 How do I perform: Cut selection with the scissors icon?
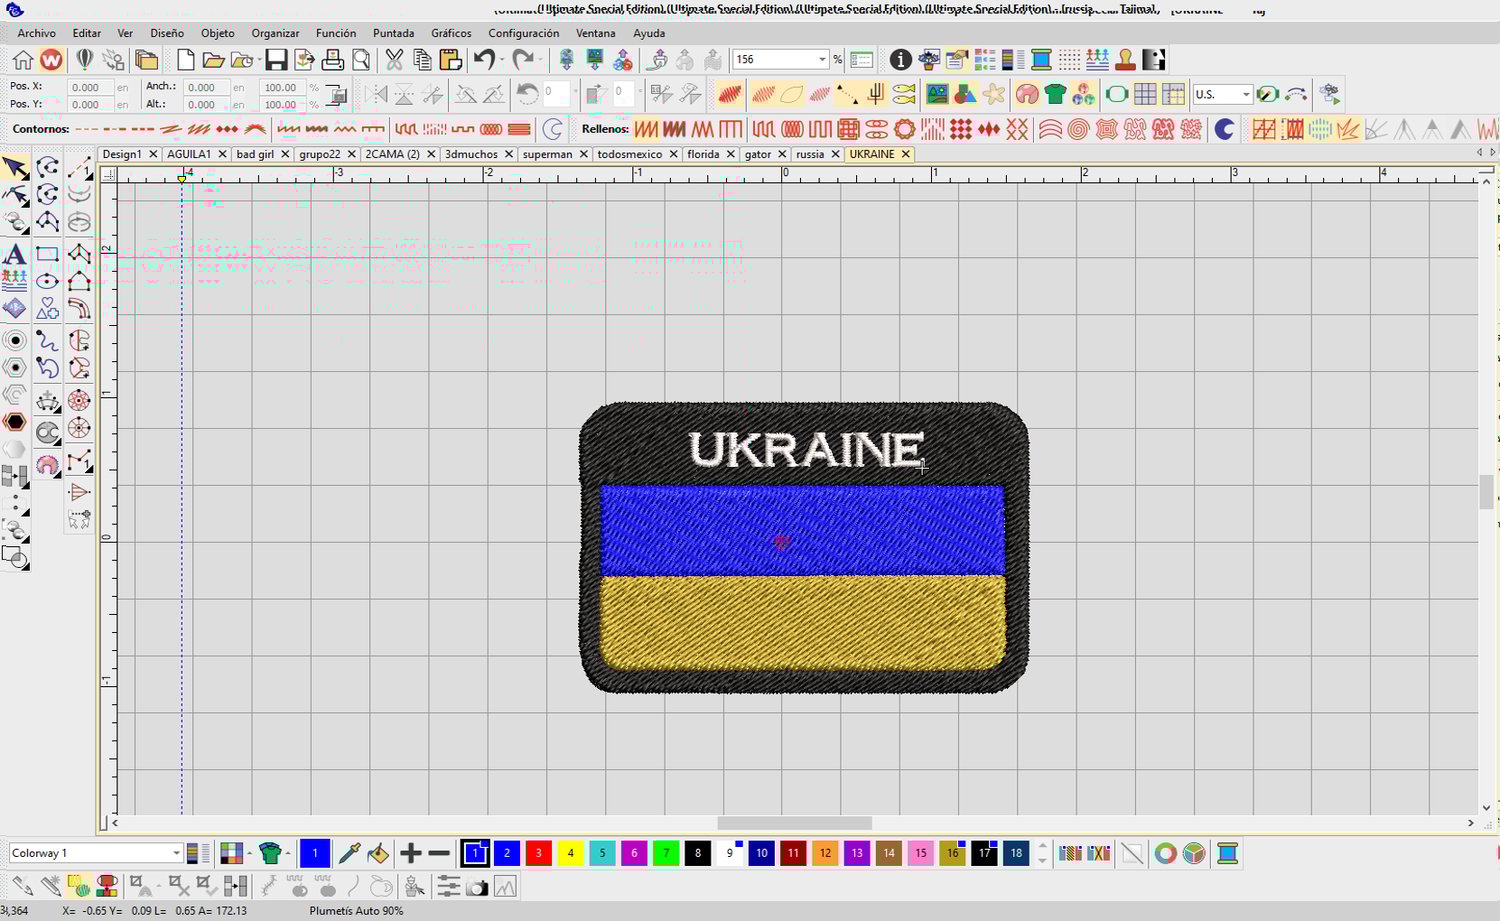click(394, 60)
